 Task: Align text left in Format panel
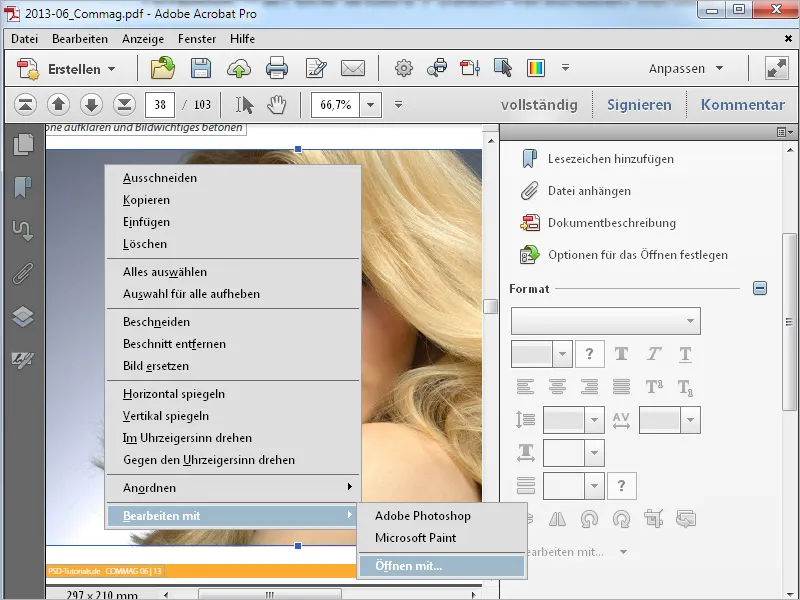click(526, 387)
